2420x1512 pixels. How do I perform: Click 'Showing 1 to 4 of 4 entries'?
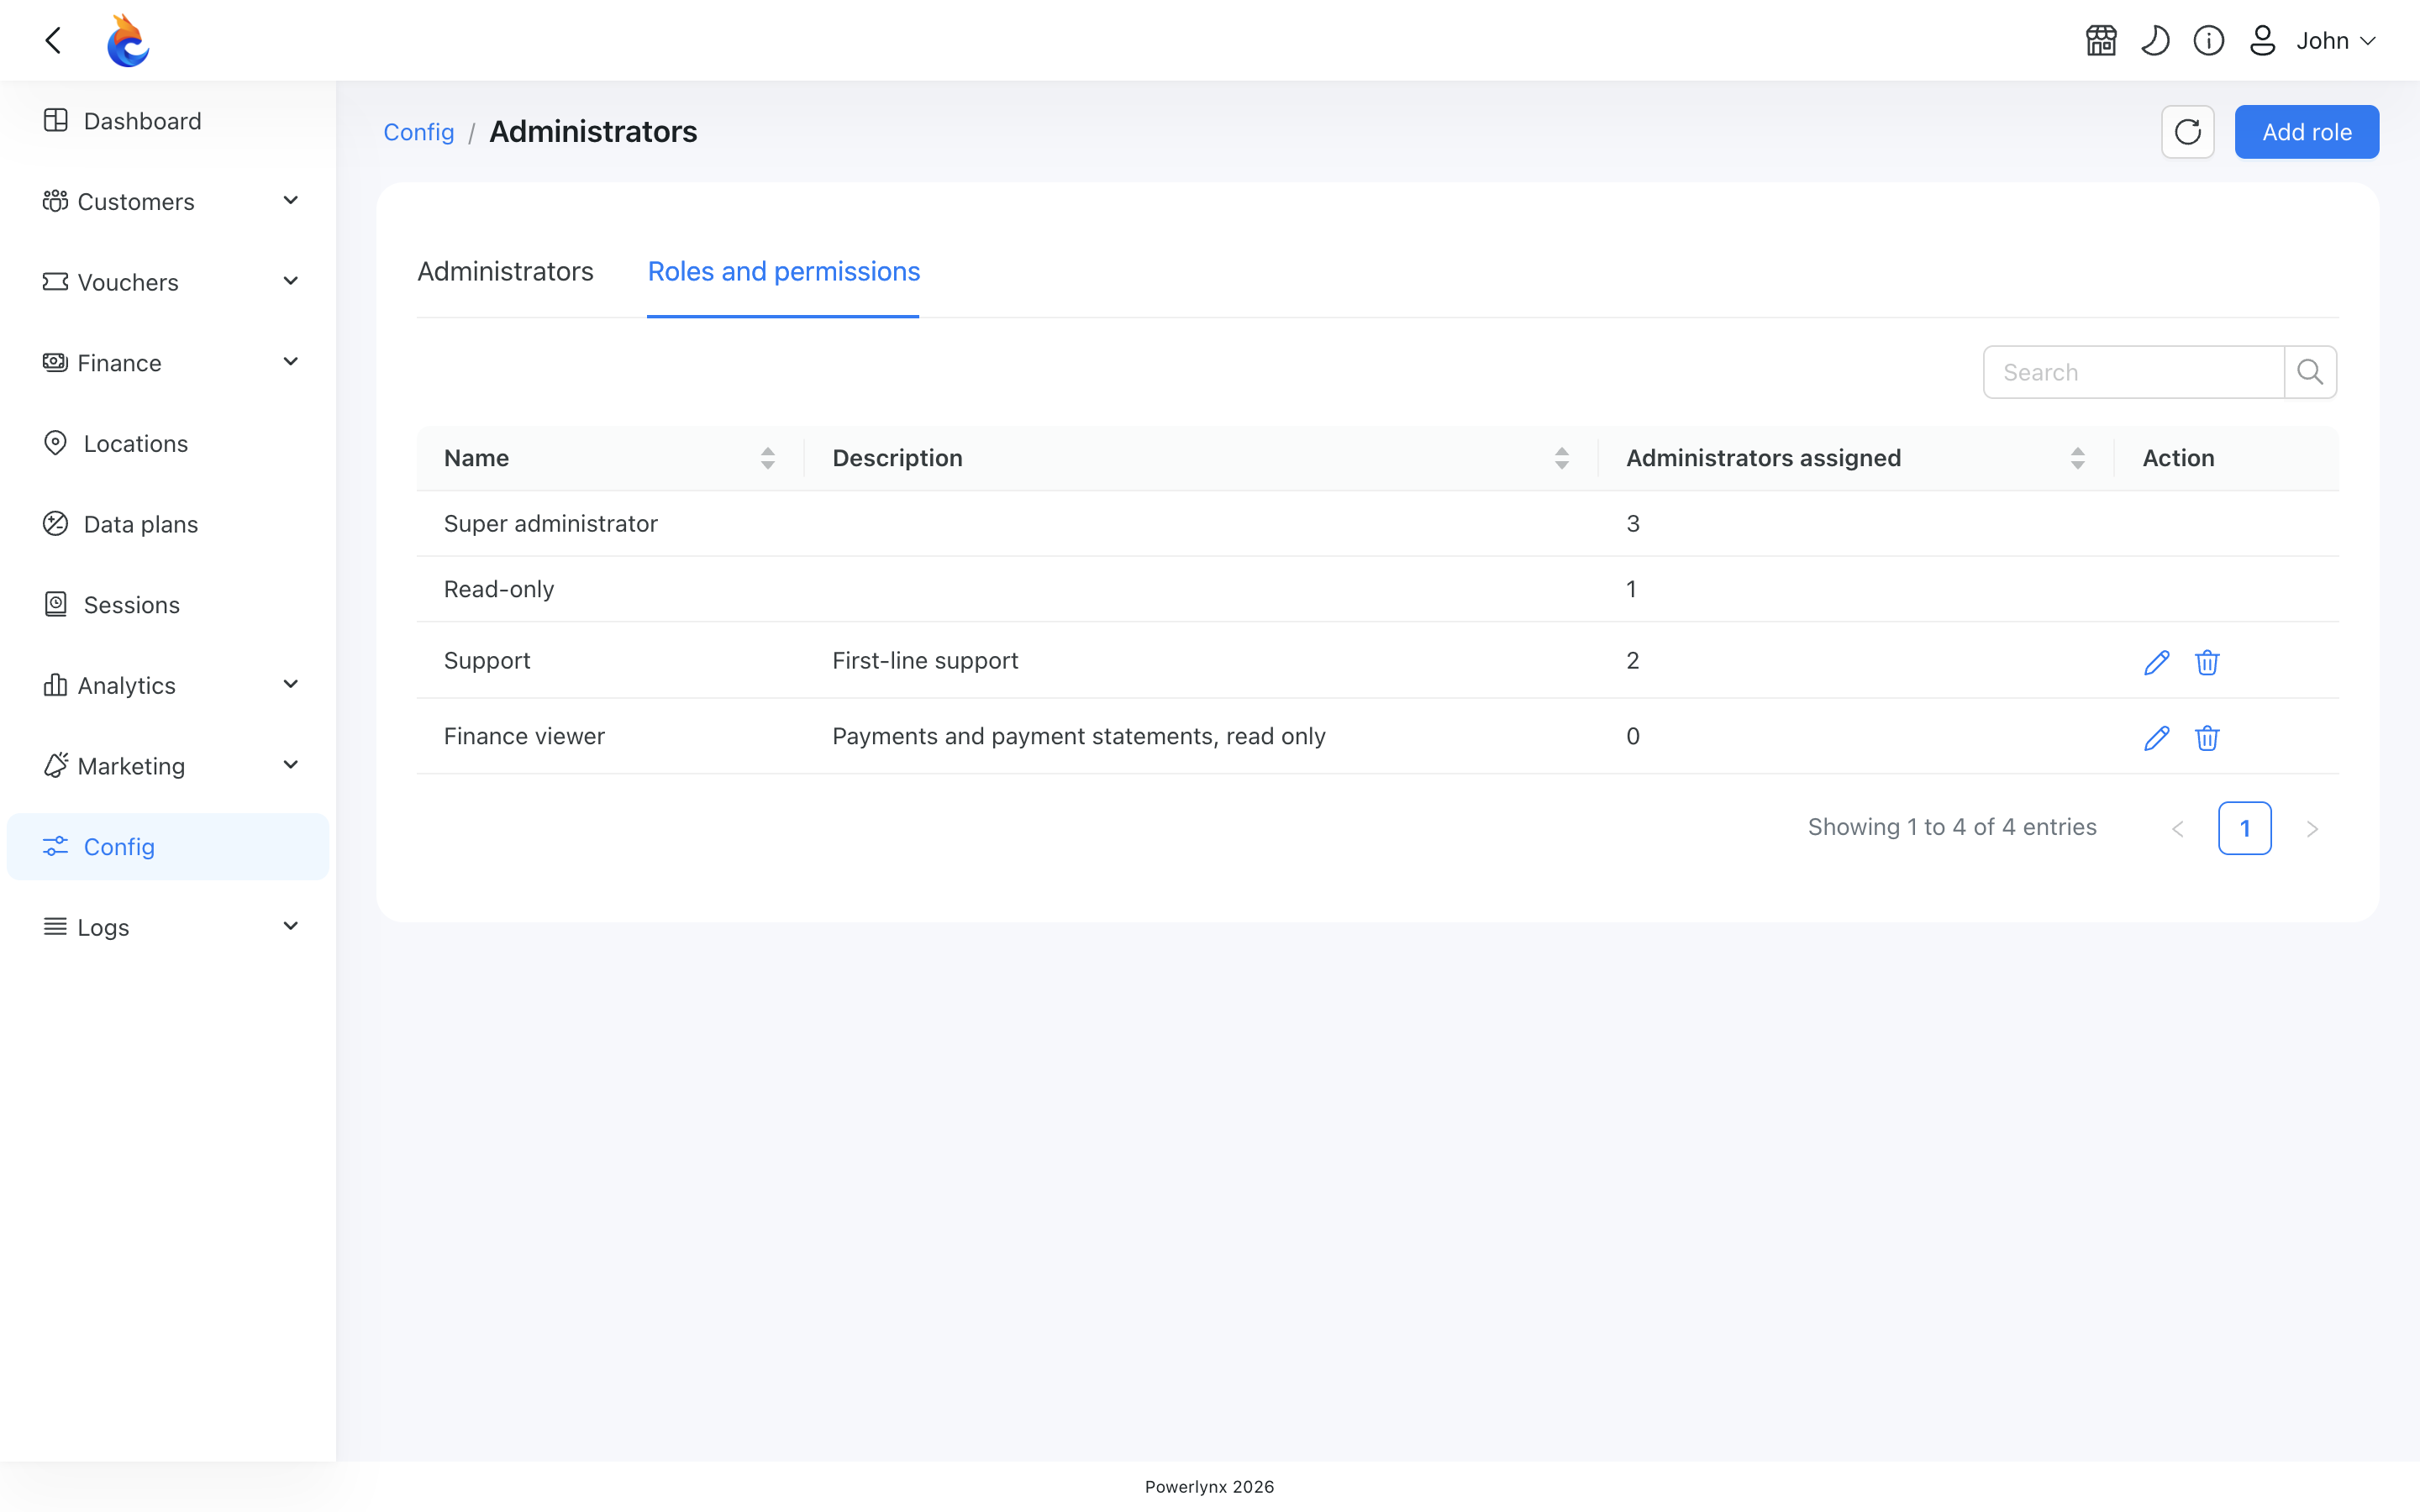[1952, 827]
